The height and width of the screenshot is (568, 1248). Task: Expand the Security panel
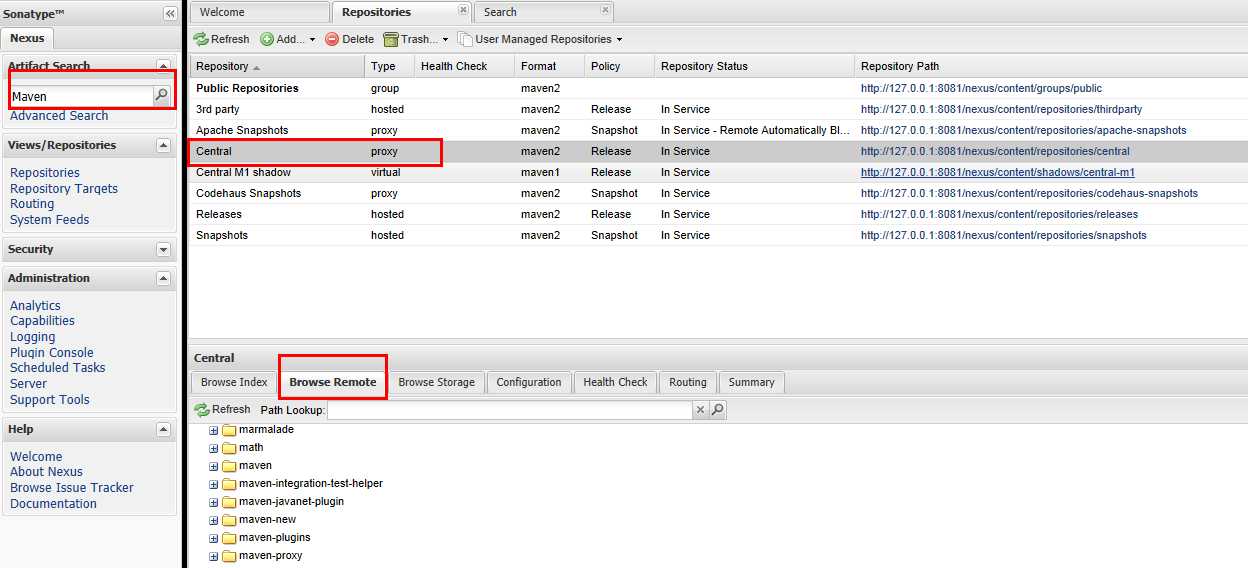(164, 250)
